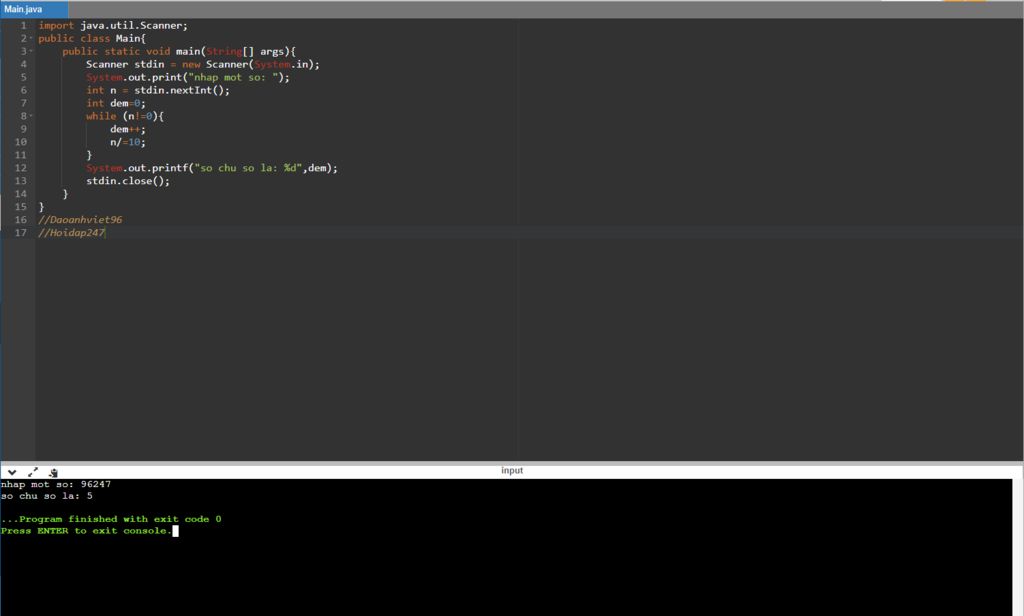Image resolution: width=1024 pixels, height=616 pixels.
Task: Collapse the main method fold arrow at line 3
Action: coord(31,52)
